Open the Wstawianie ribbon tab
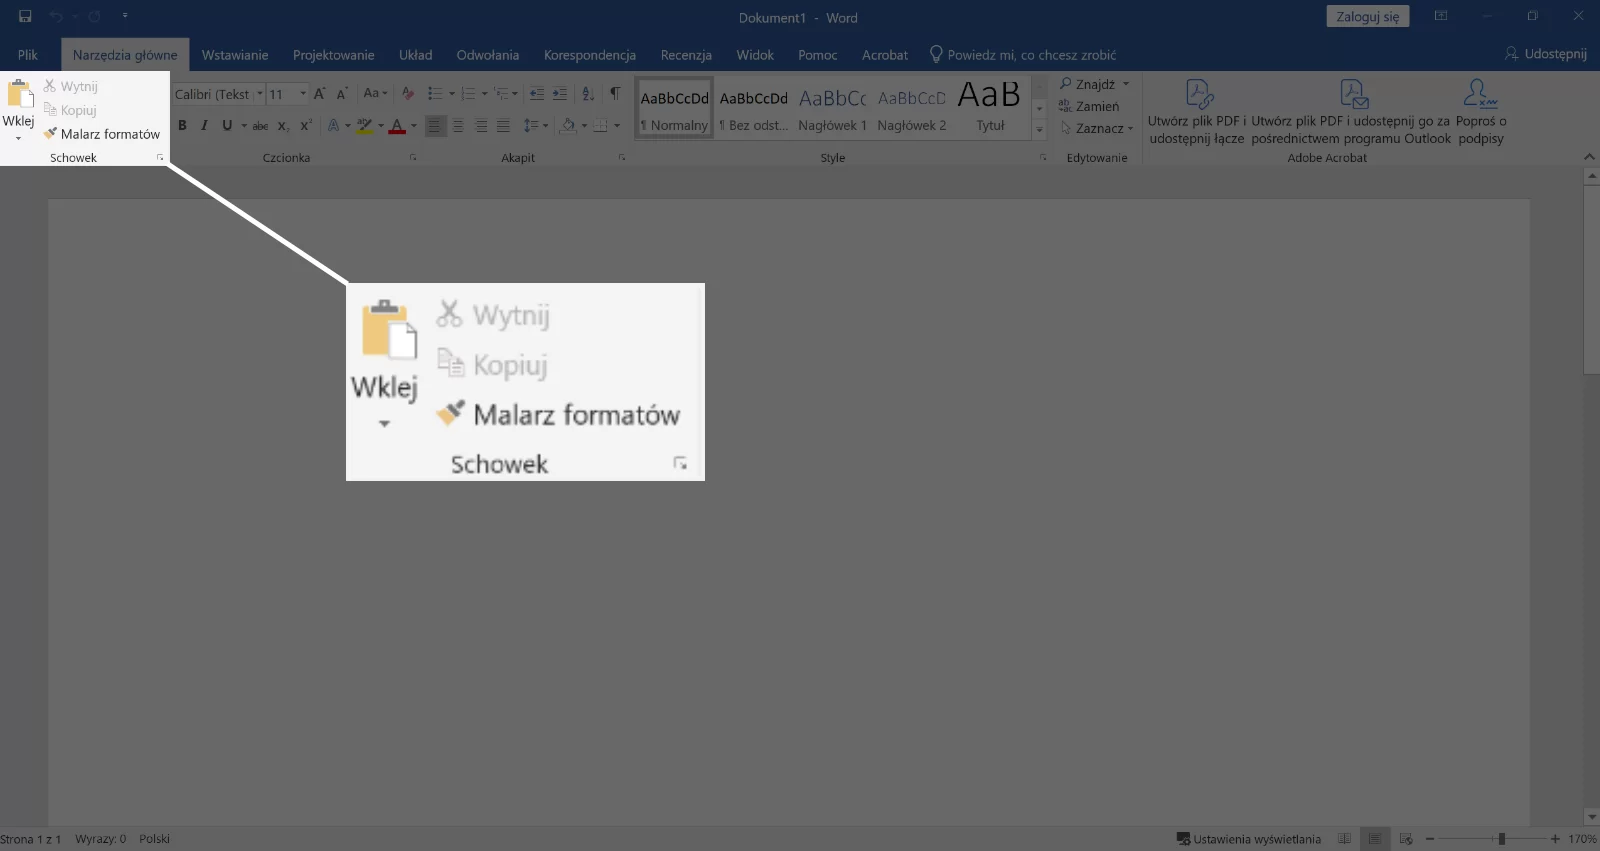 (235, 55)
